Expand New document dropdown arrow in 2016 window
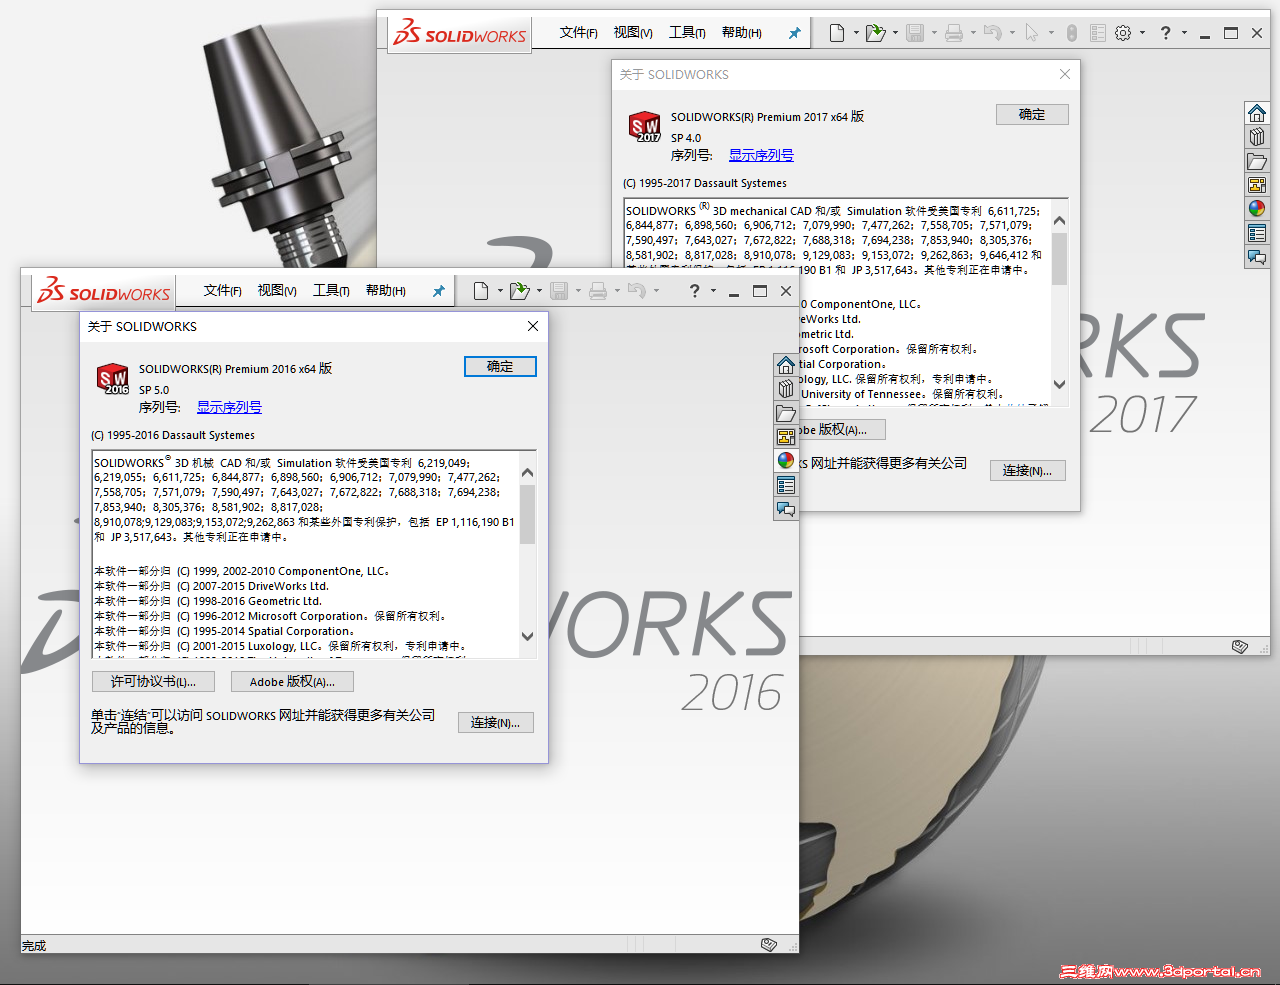The width and height of the screenshot is (1280, 985). point(500,291)
